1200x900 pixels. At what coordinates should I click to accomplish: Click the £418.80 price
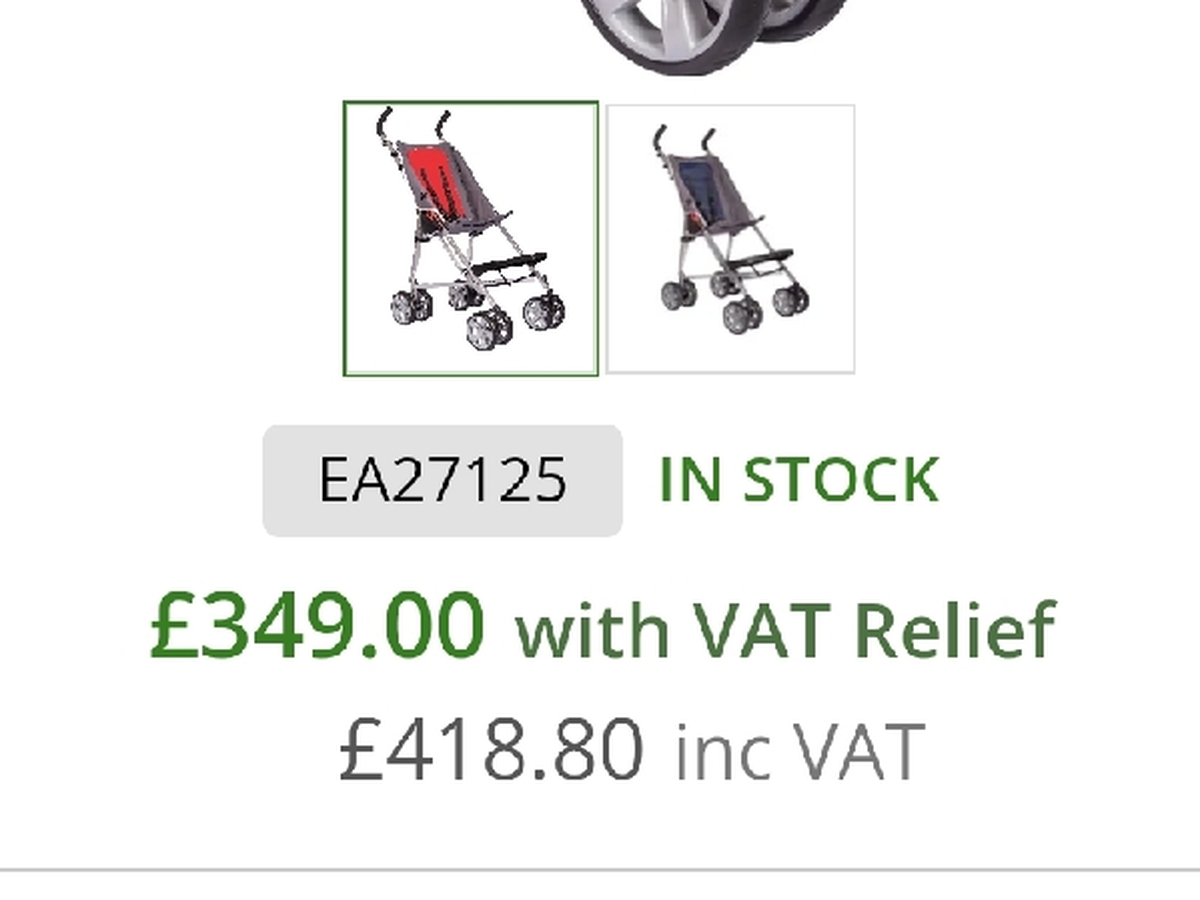click(x=491, y=750)
